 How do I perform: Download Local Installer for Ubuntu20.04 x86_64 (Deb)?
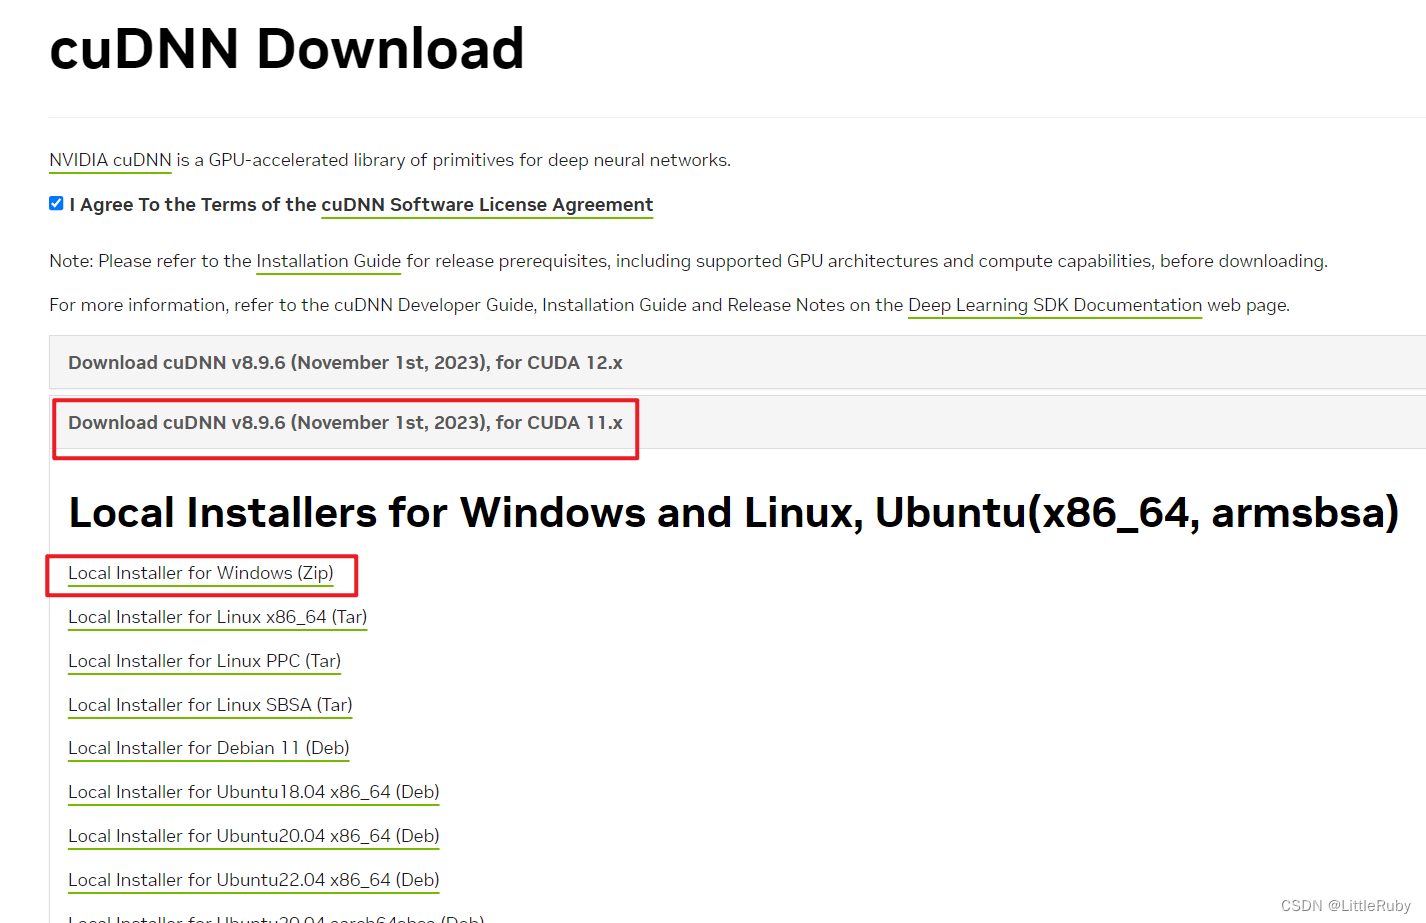coord(254,836)
